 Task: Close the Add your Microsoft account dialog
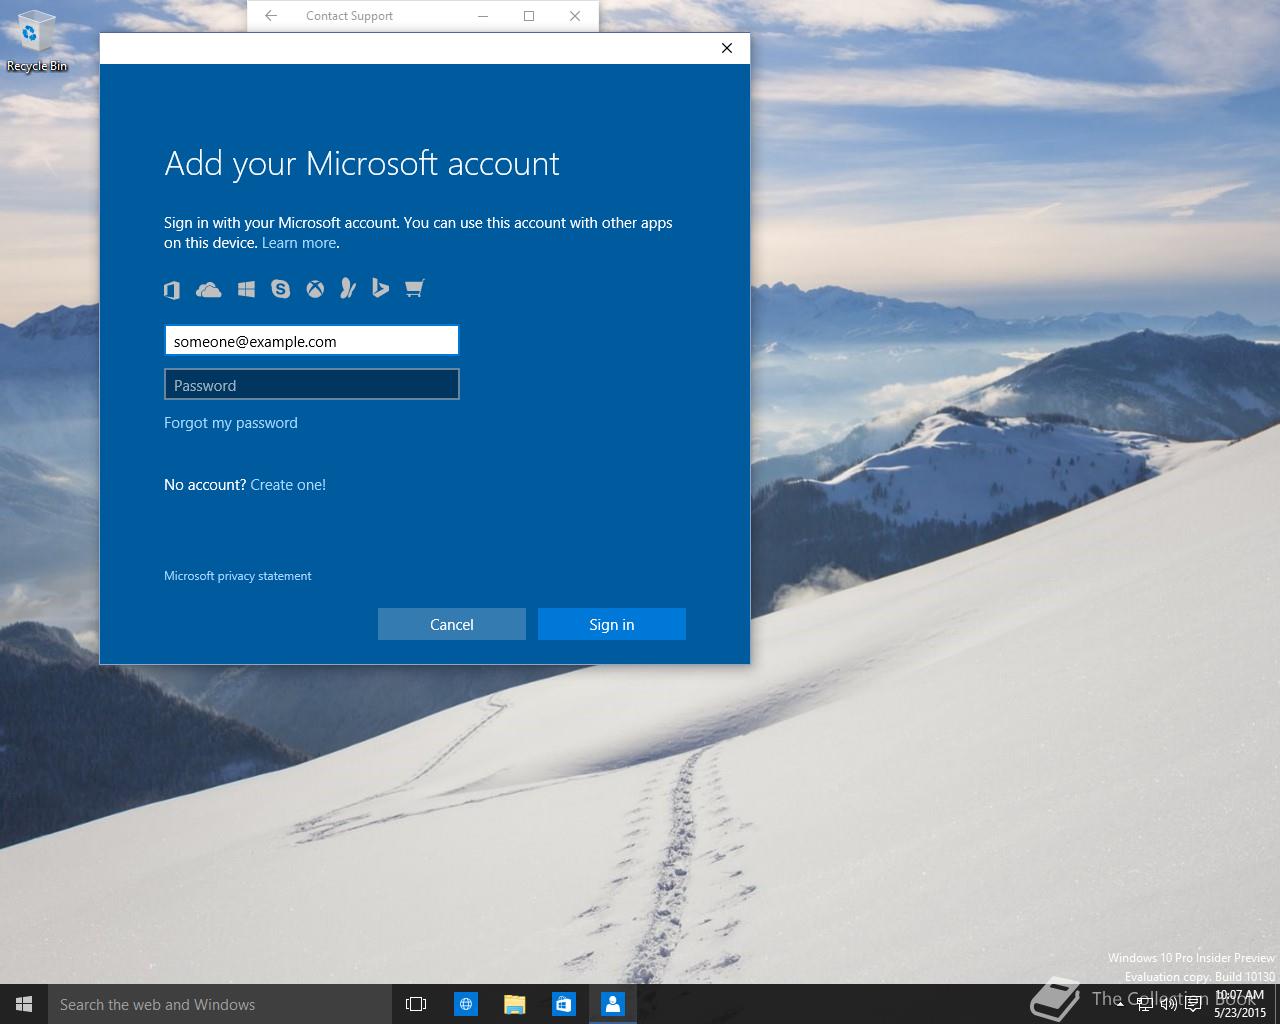(x=727, y=48)
